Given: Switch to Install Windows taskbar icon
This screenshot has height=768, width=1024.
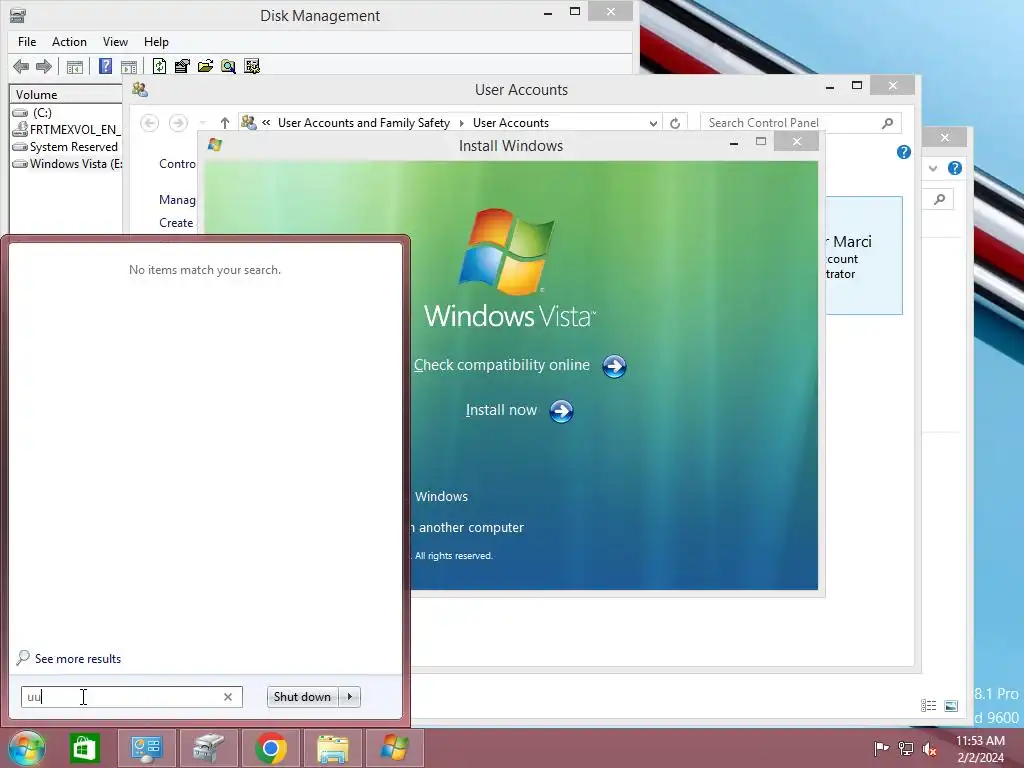Looking at the screenshot, I should 395,748.
